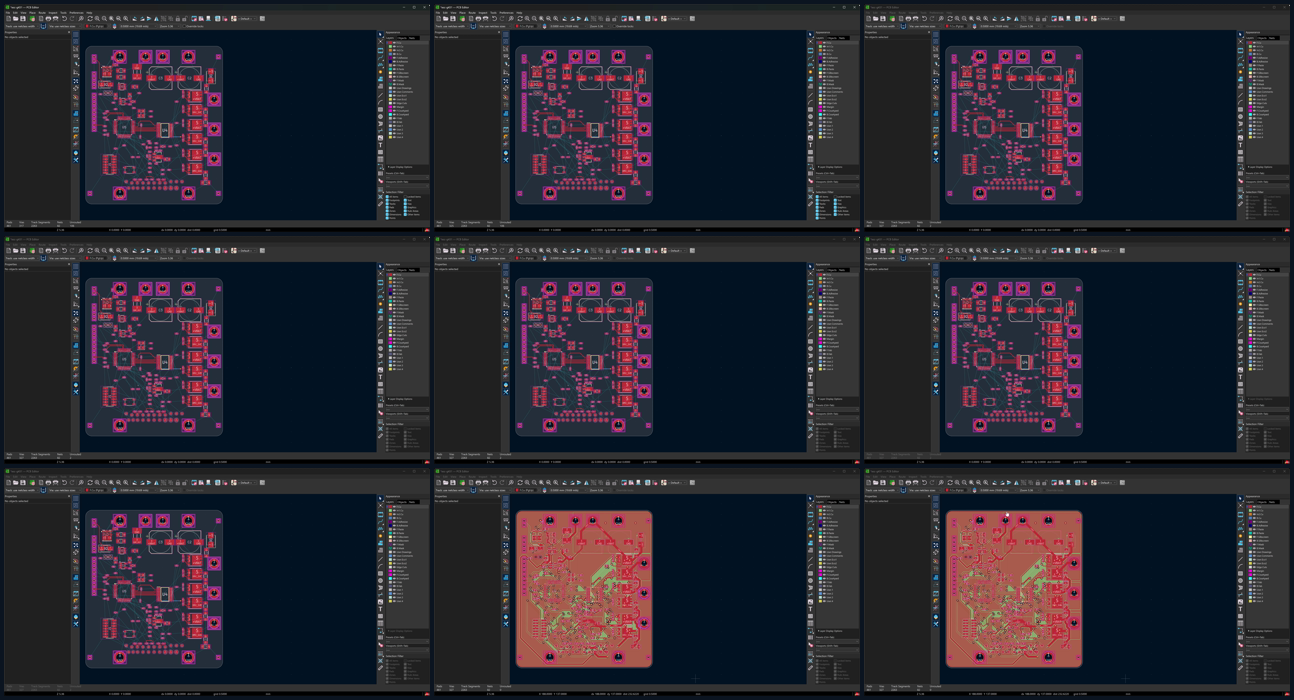Open Route menu in top-middle window
Image resolution: width=1294 pixels, height=700 pixels.
pyautogui.click(x=472, y=13)
